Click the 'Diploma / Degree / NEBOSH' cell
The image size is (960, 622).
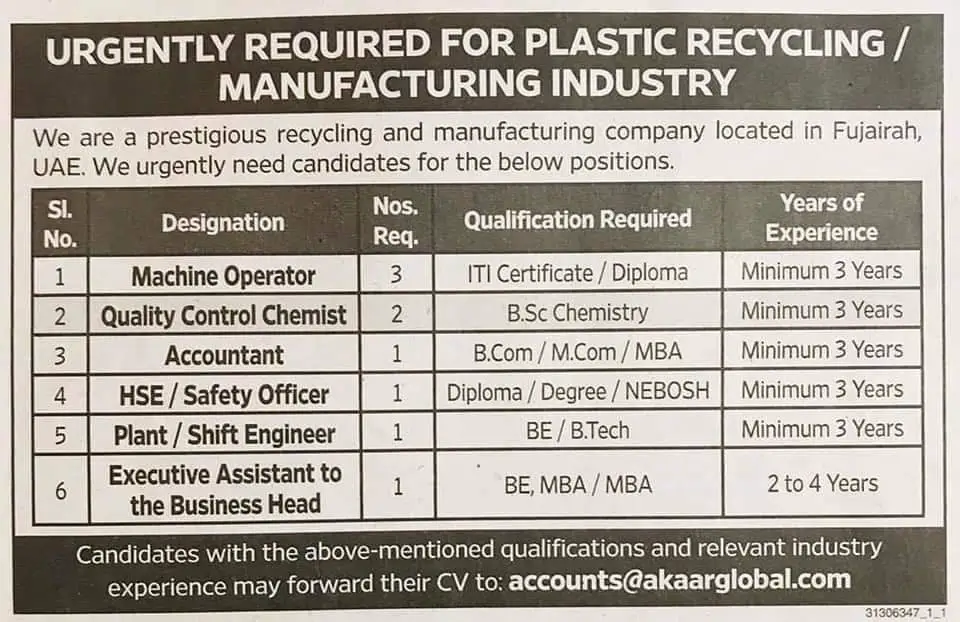click(x=578, y=391)
